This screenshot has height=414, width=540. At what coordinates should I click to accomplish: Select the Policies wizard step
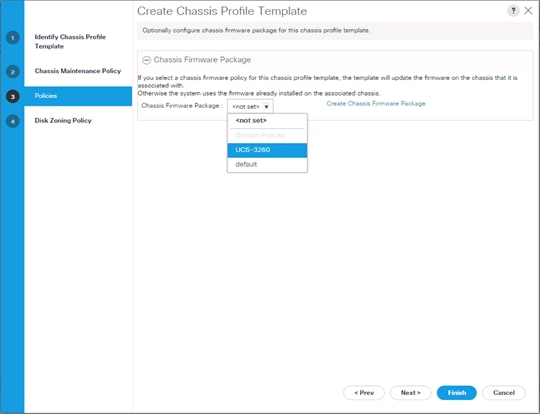[x=78, y=96]
